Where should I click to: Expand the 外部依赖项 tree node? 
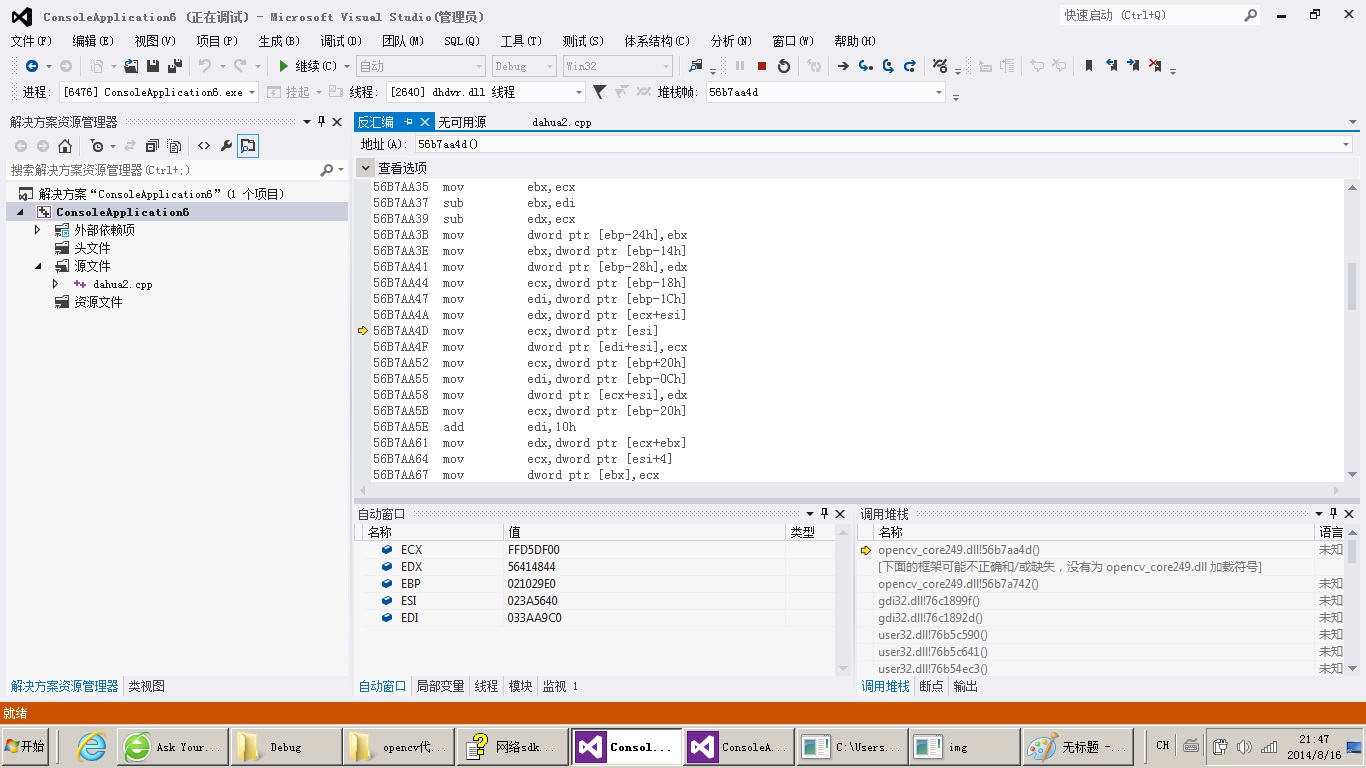point(38,230)
